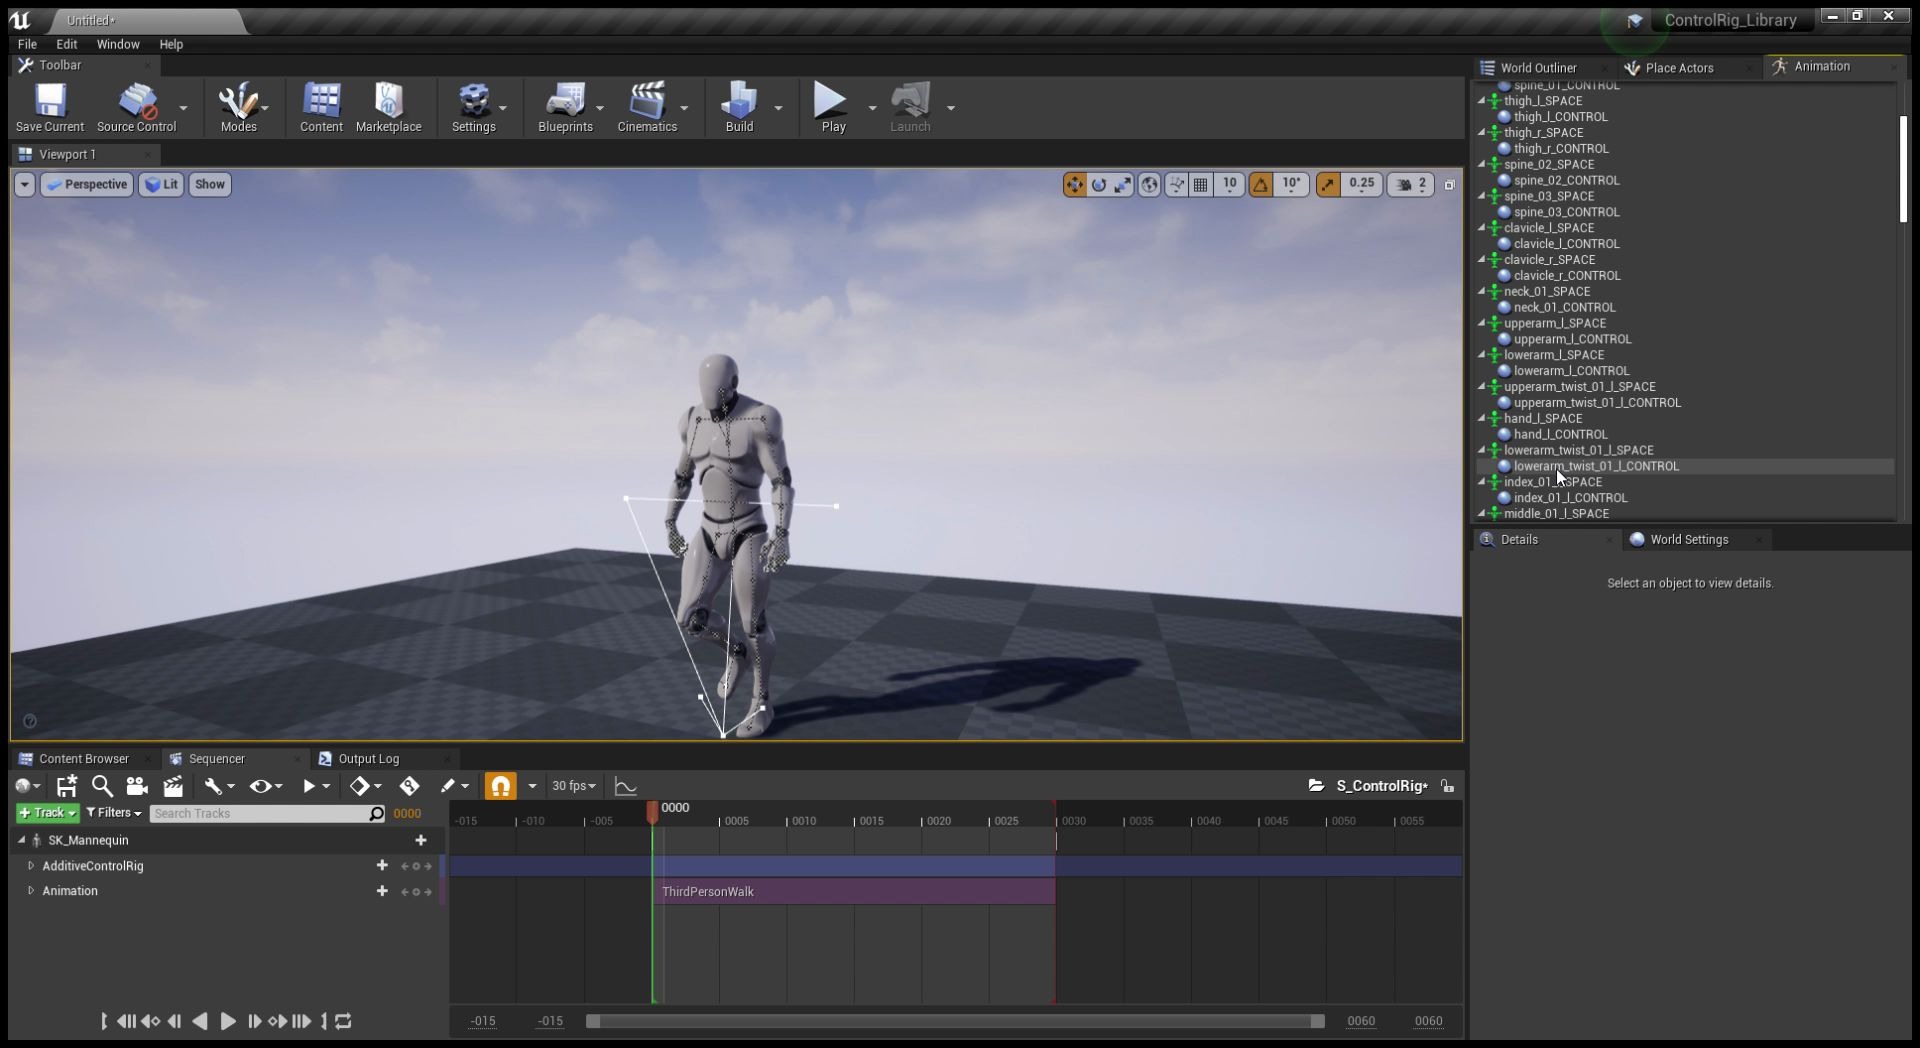Image resolution: width=1920 pixels, height=1048 pixels.
Task: Open the Content Browser via the toolbar icon
Action: pos(320,107)
